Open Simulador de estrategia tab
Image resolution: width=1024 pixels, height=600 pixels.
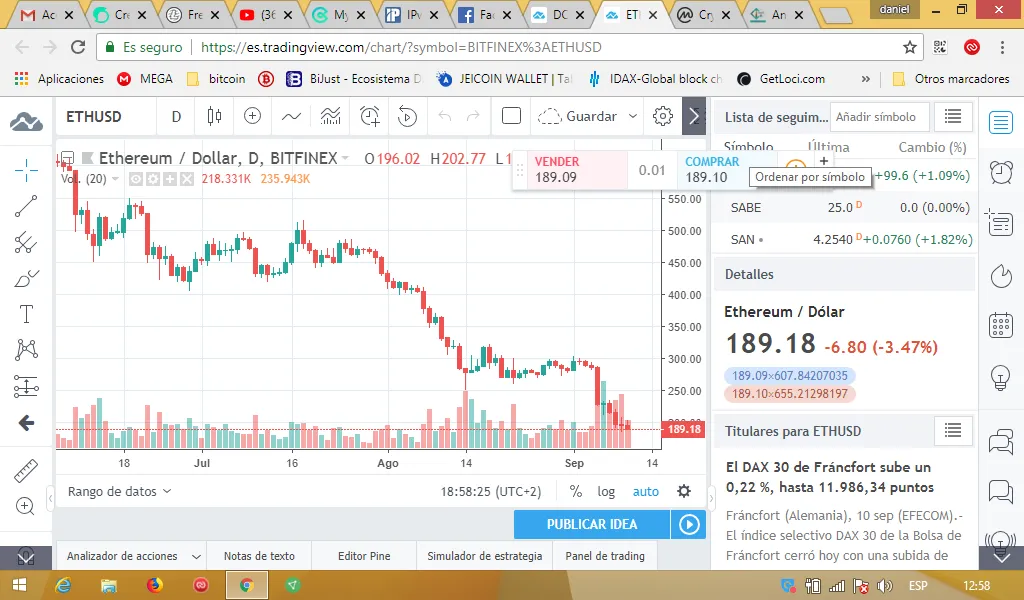pyautogui.click(x=485, y=556)
